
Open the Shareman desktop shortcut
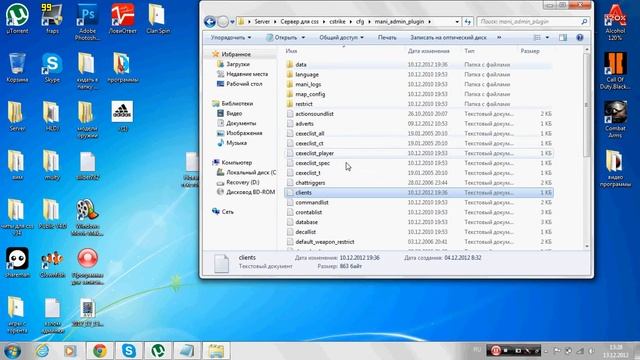(17, 263)
